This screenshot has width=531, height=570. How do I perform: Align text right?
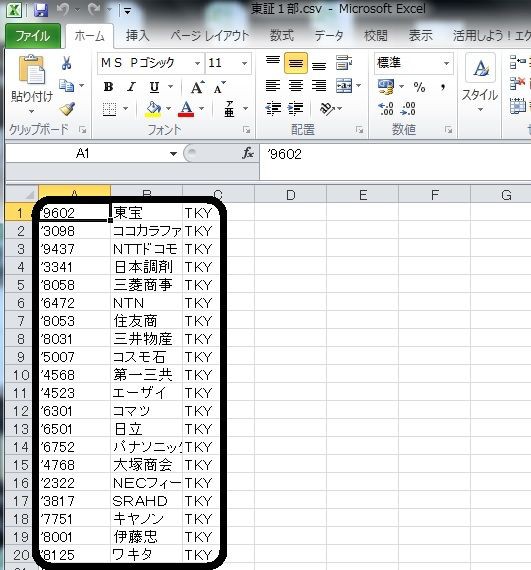(319, 86)
